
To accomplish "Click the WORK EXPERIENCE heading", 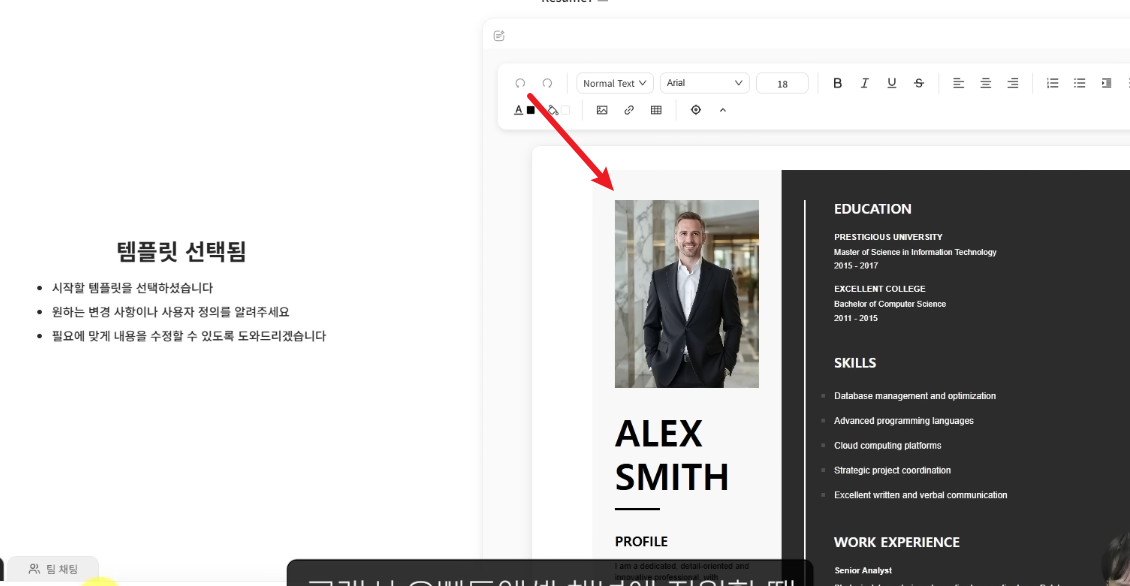I will click(x=897, y=542).
